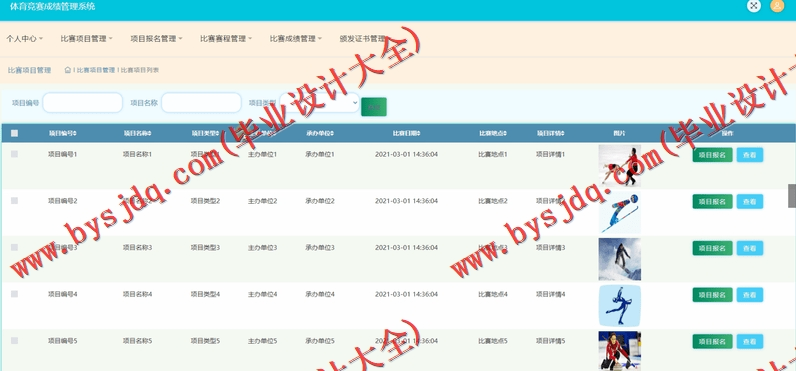Click 查看 button for 项目编号5

click(750, 342)
